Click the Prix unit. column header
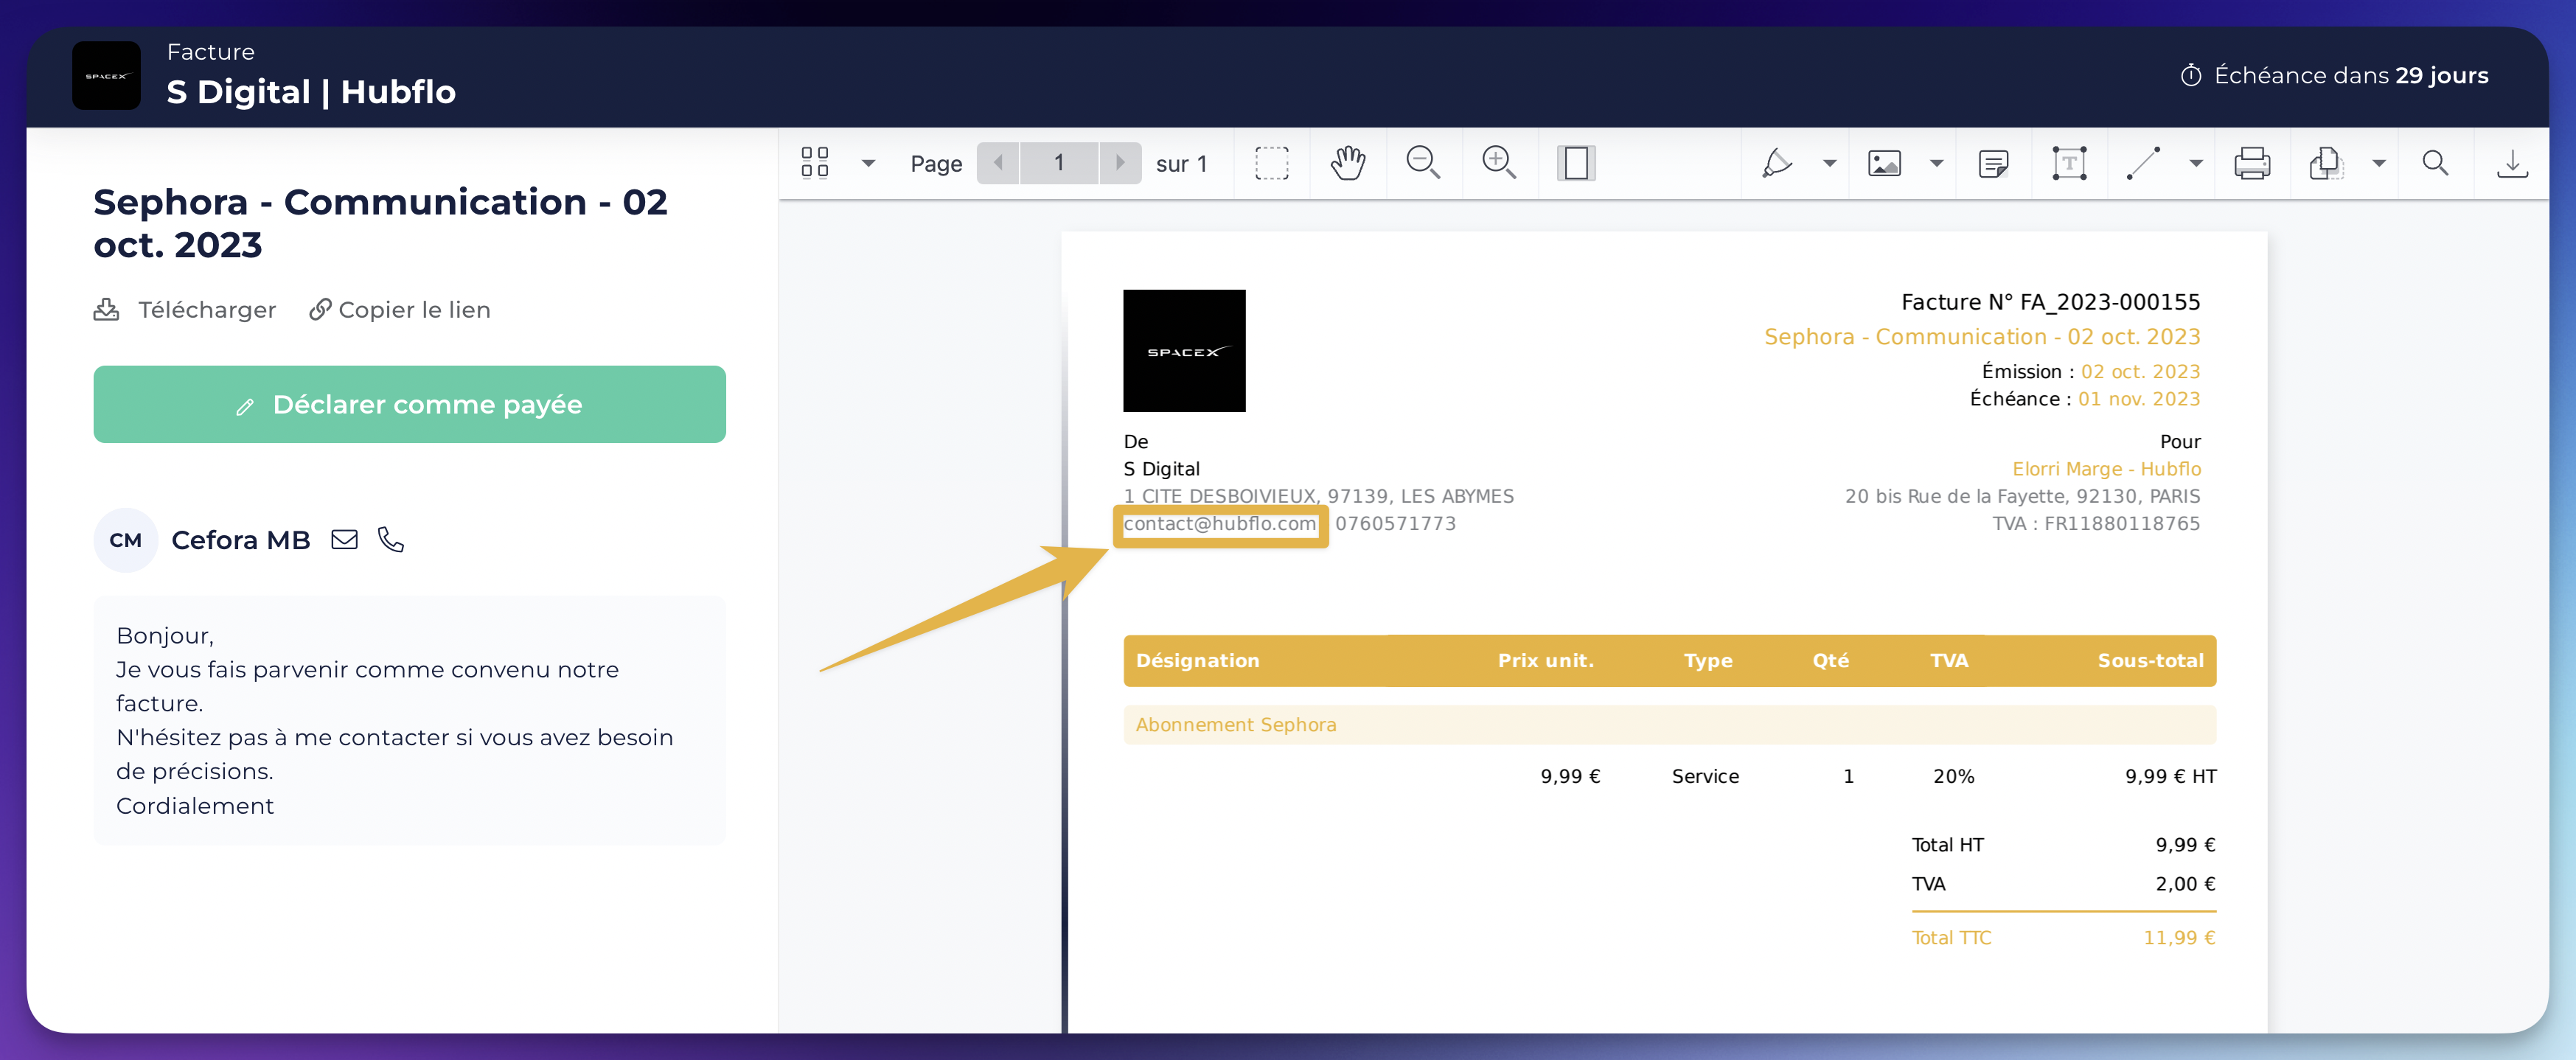2576x1060 pixels. [1545, 661]
